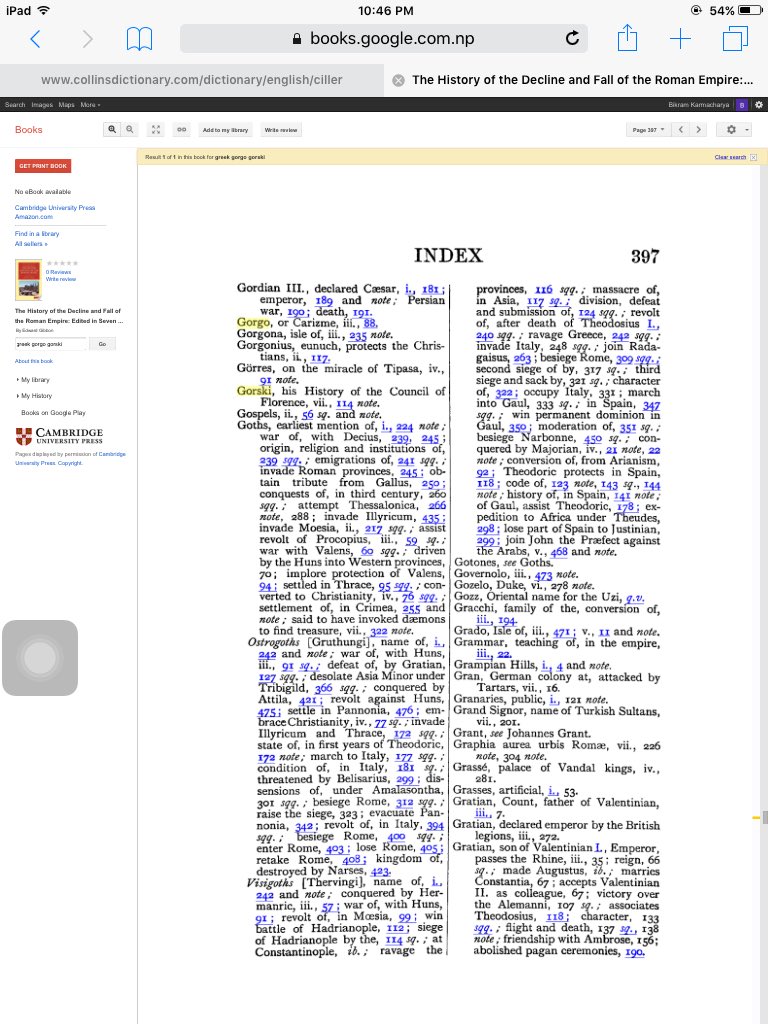
Task: Open All sellers link
Action: coord(31,244)
